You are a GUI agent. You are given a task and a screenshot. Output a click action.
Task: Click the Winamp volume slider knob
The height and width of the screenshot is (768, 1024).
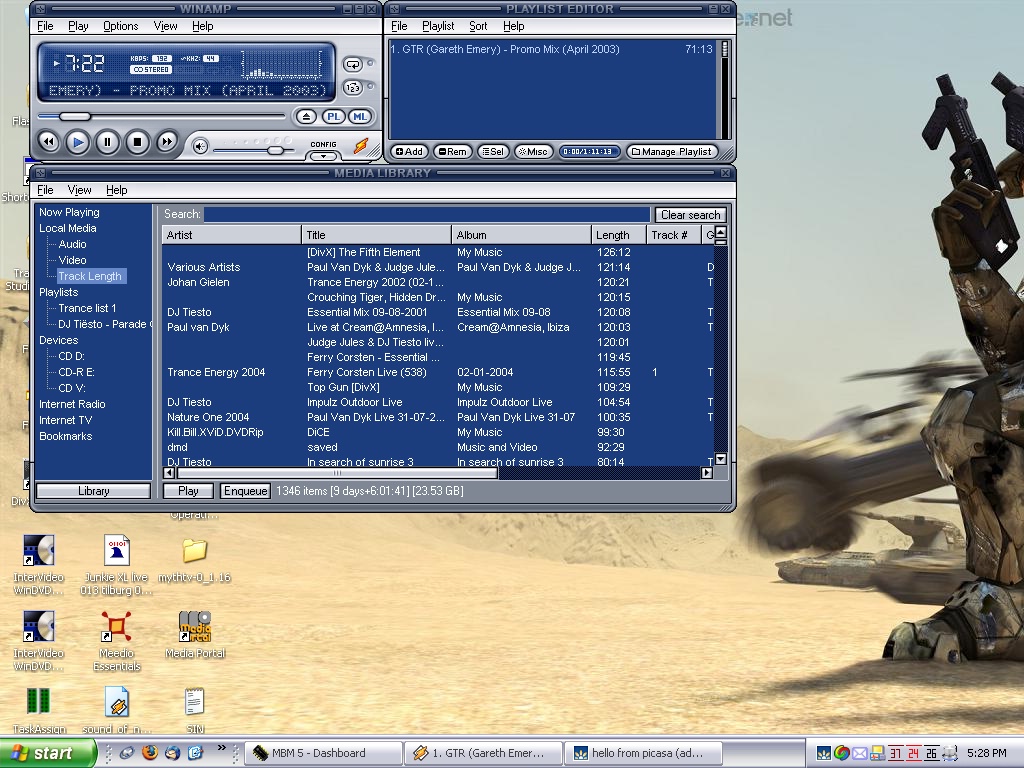pyautogui.click(x=276, y=150)
